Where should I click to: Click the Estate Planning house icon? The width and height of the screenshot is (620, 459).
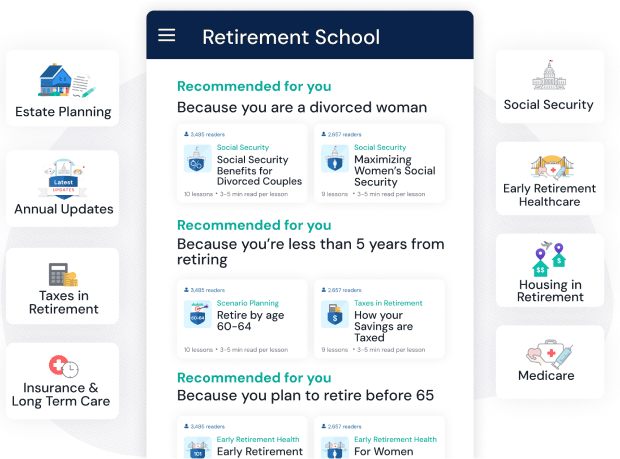click(63, 80)
